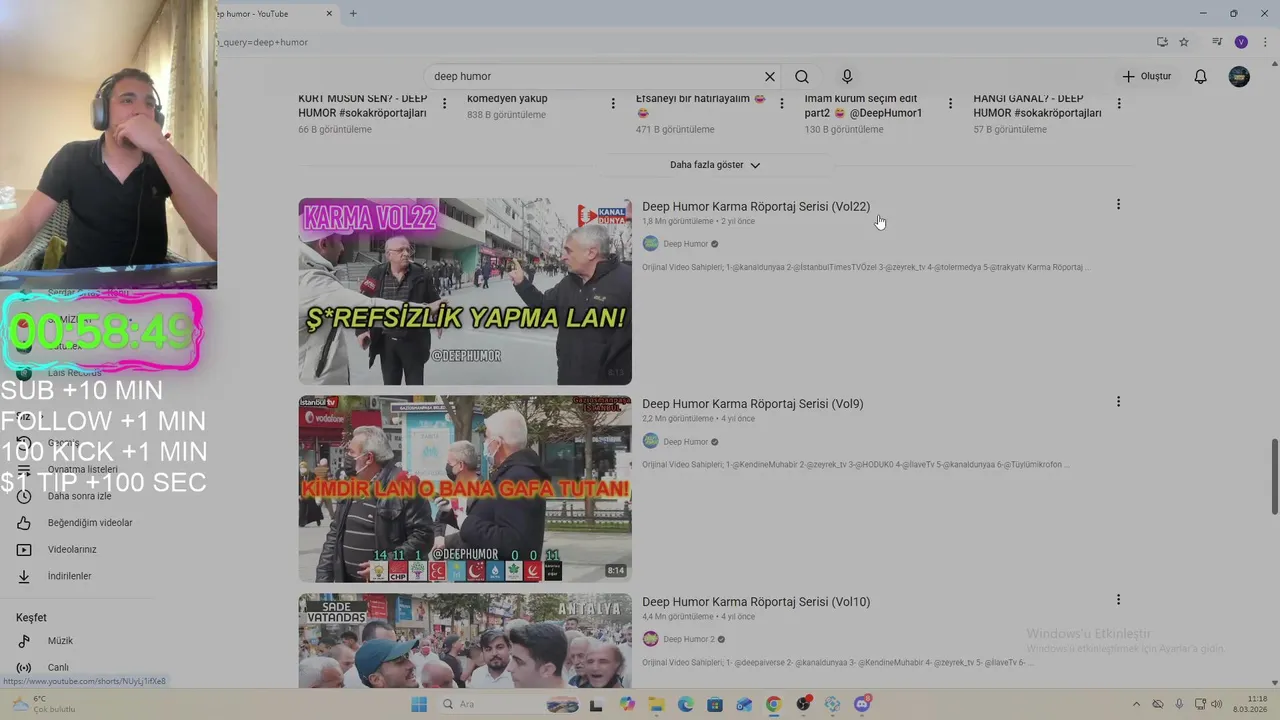Open 'Deep Humor Karma Röportaj Serisi (Vol9)' title
The width and height of the screenshot is (1280, 720).
coord(753,404)
